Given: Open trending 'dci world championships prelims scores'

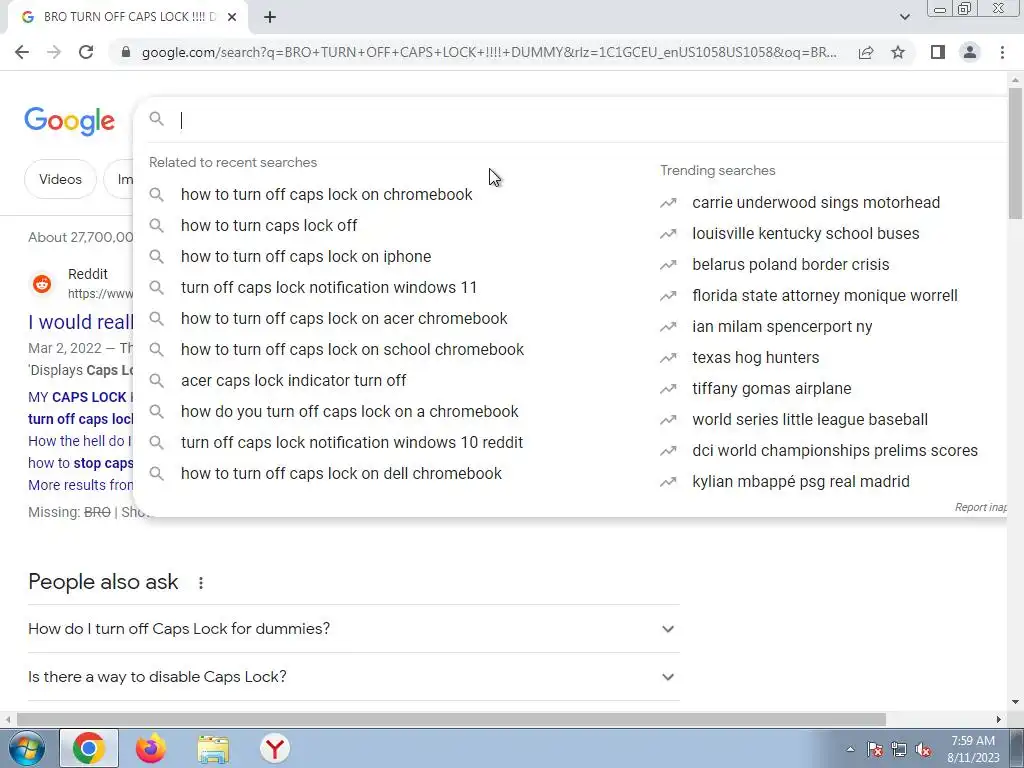Looking at the screenshot, I should pyautogui.click(x=835, y=451).
